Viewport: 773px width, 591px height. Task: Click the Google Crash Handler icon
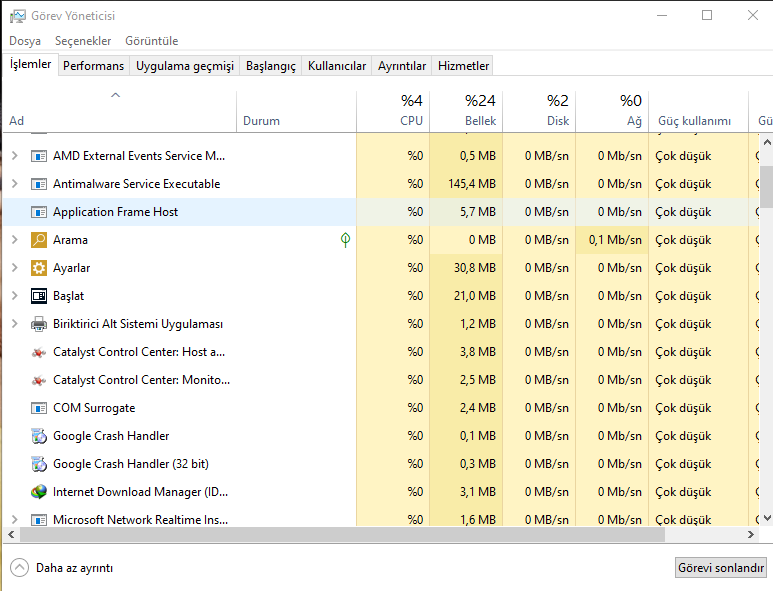click(38, 436)
